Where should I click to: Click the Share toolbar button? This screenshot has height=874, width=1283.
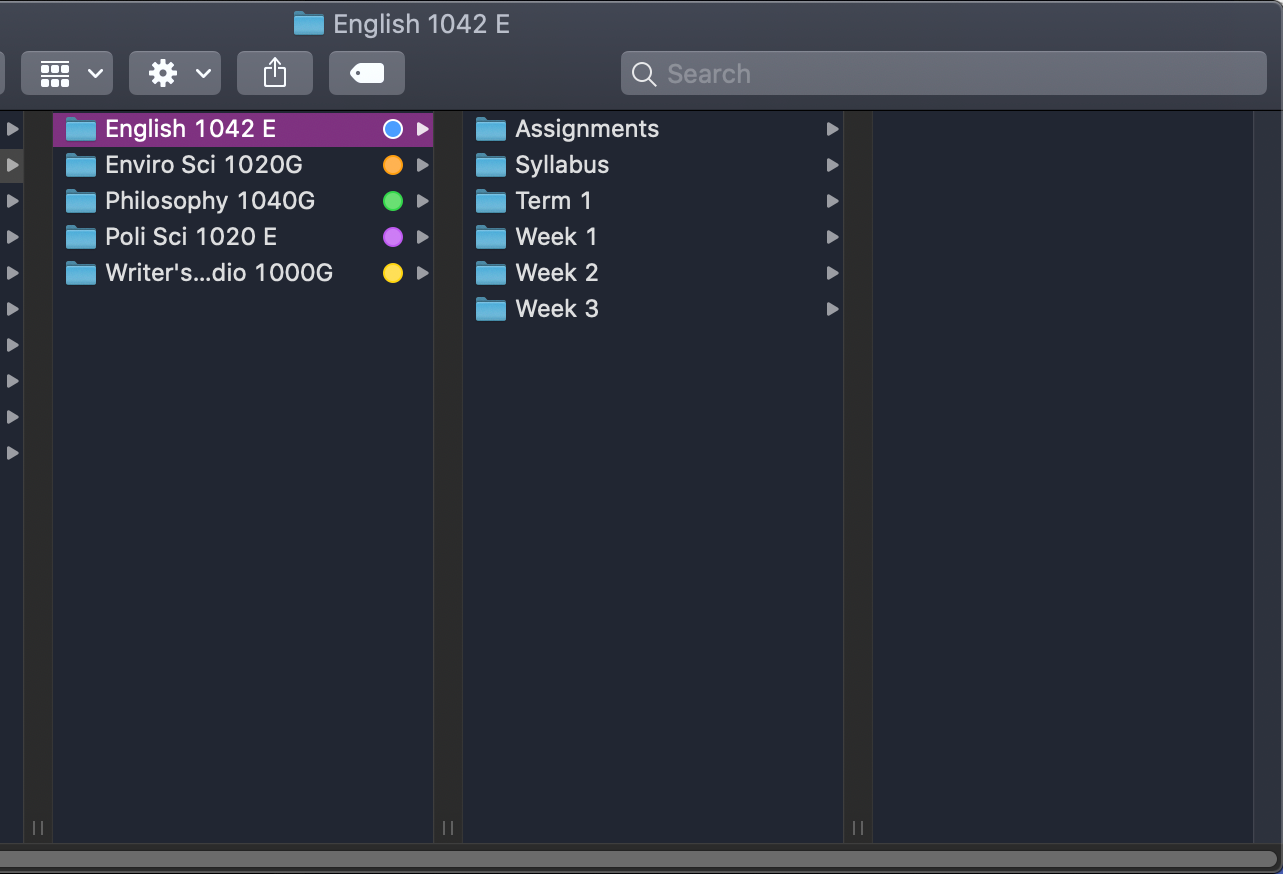point(275,73)
